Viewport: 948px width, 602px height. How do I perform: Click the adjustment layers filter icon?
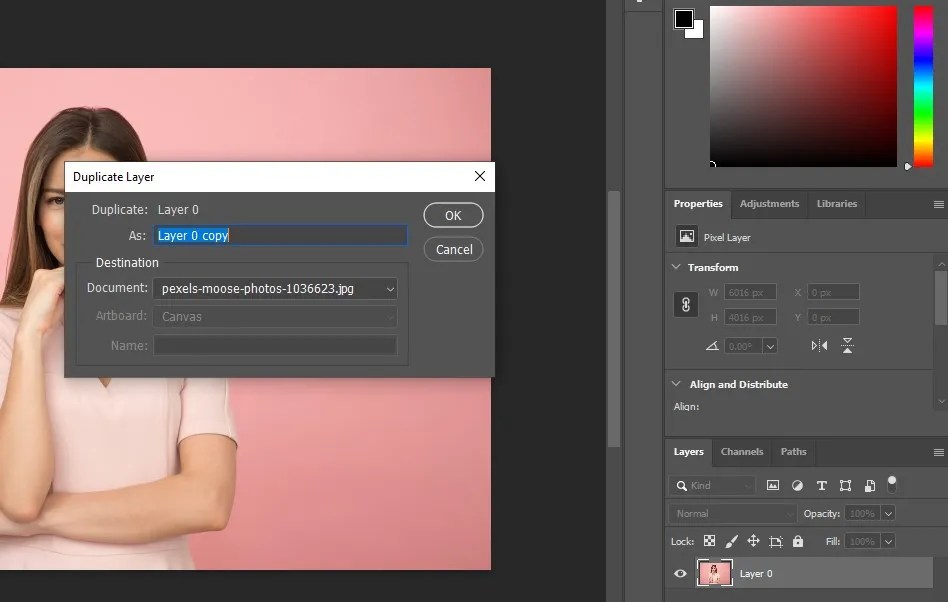(796, 485)
